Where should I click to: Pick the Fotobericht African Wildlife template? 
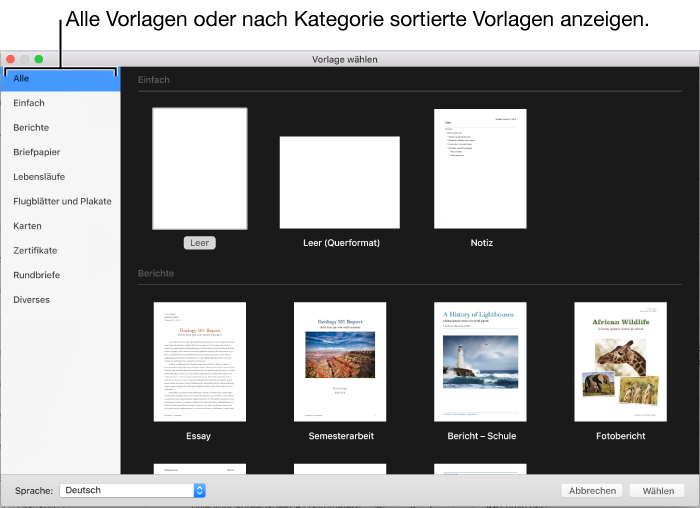620,361
